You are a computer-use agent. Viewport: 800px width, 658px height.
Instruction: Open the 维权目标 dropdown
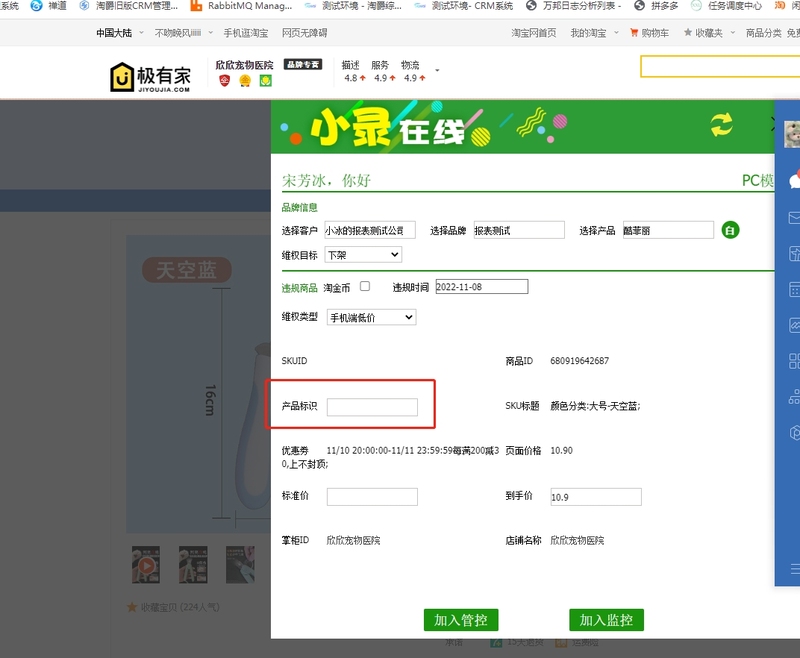[363, 255]
